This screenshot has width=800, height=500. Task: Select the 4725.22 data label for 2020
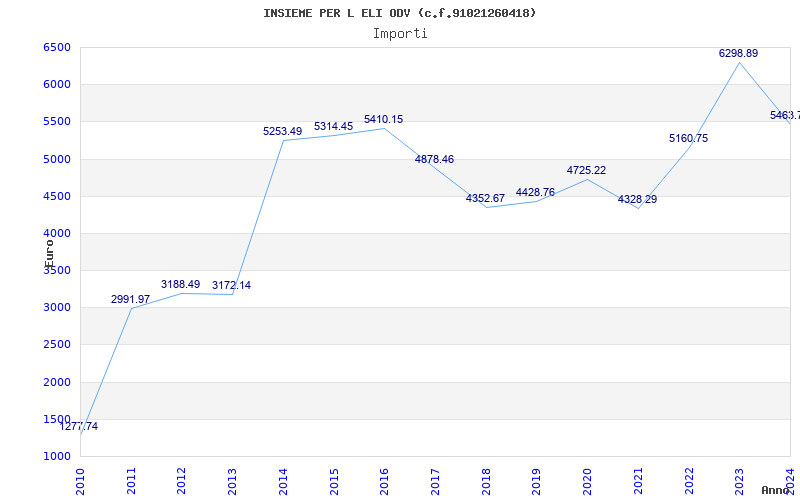coord(586,170)
